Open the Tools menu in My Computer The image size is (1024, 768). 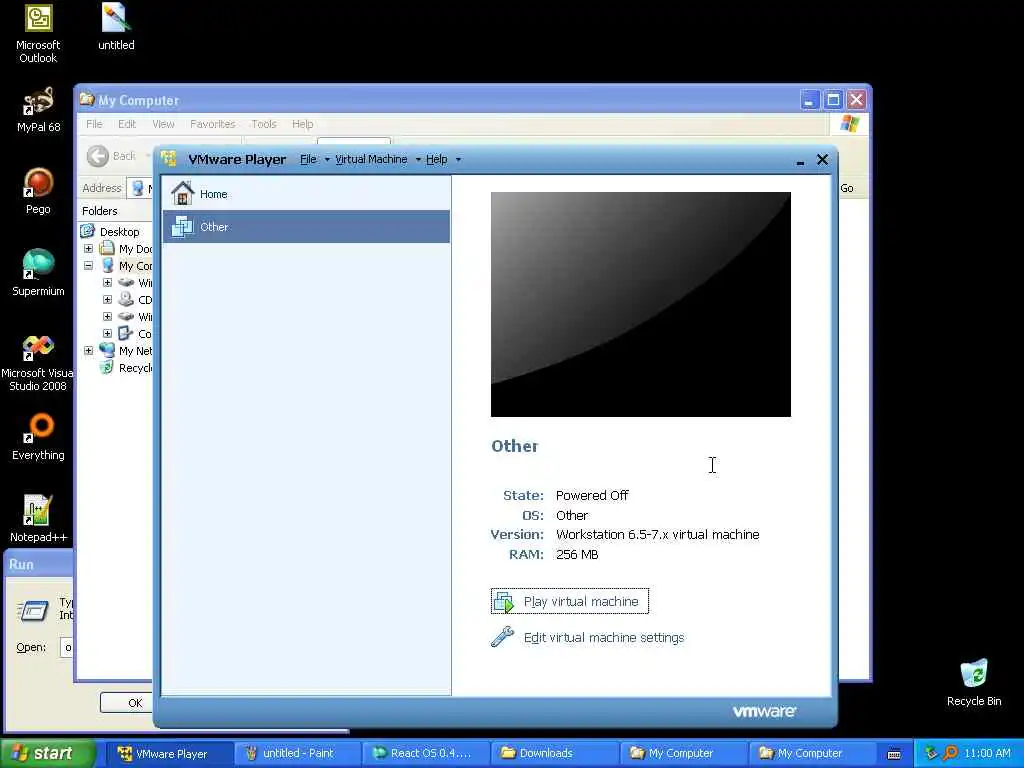click(264, 124)
